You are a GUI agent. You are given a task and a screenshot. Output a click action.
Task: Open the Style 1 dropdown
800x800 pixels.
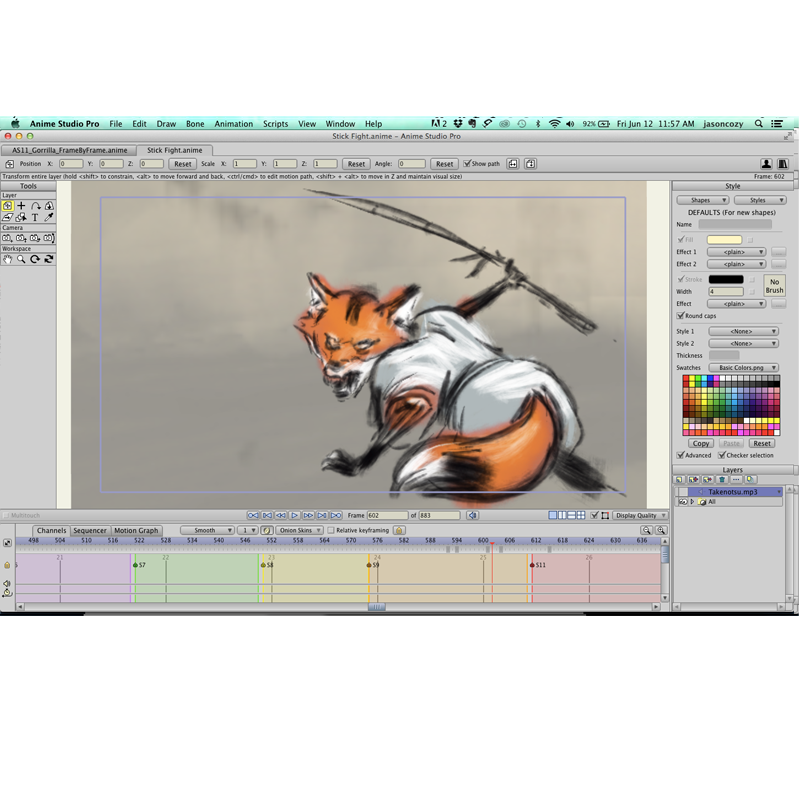(743, 331)
